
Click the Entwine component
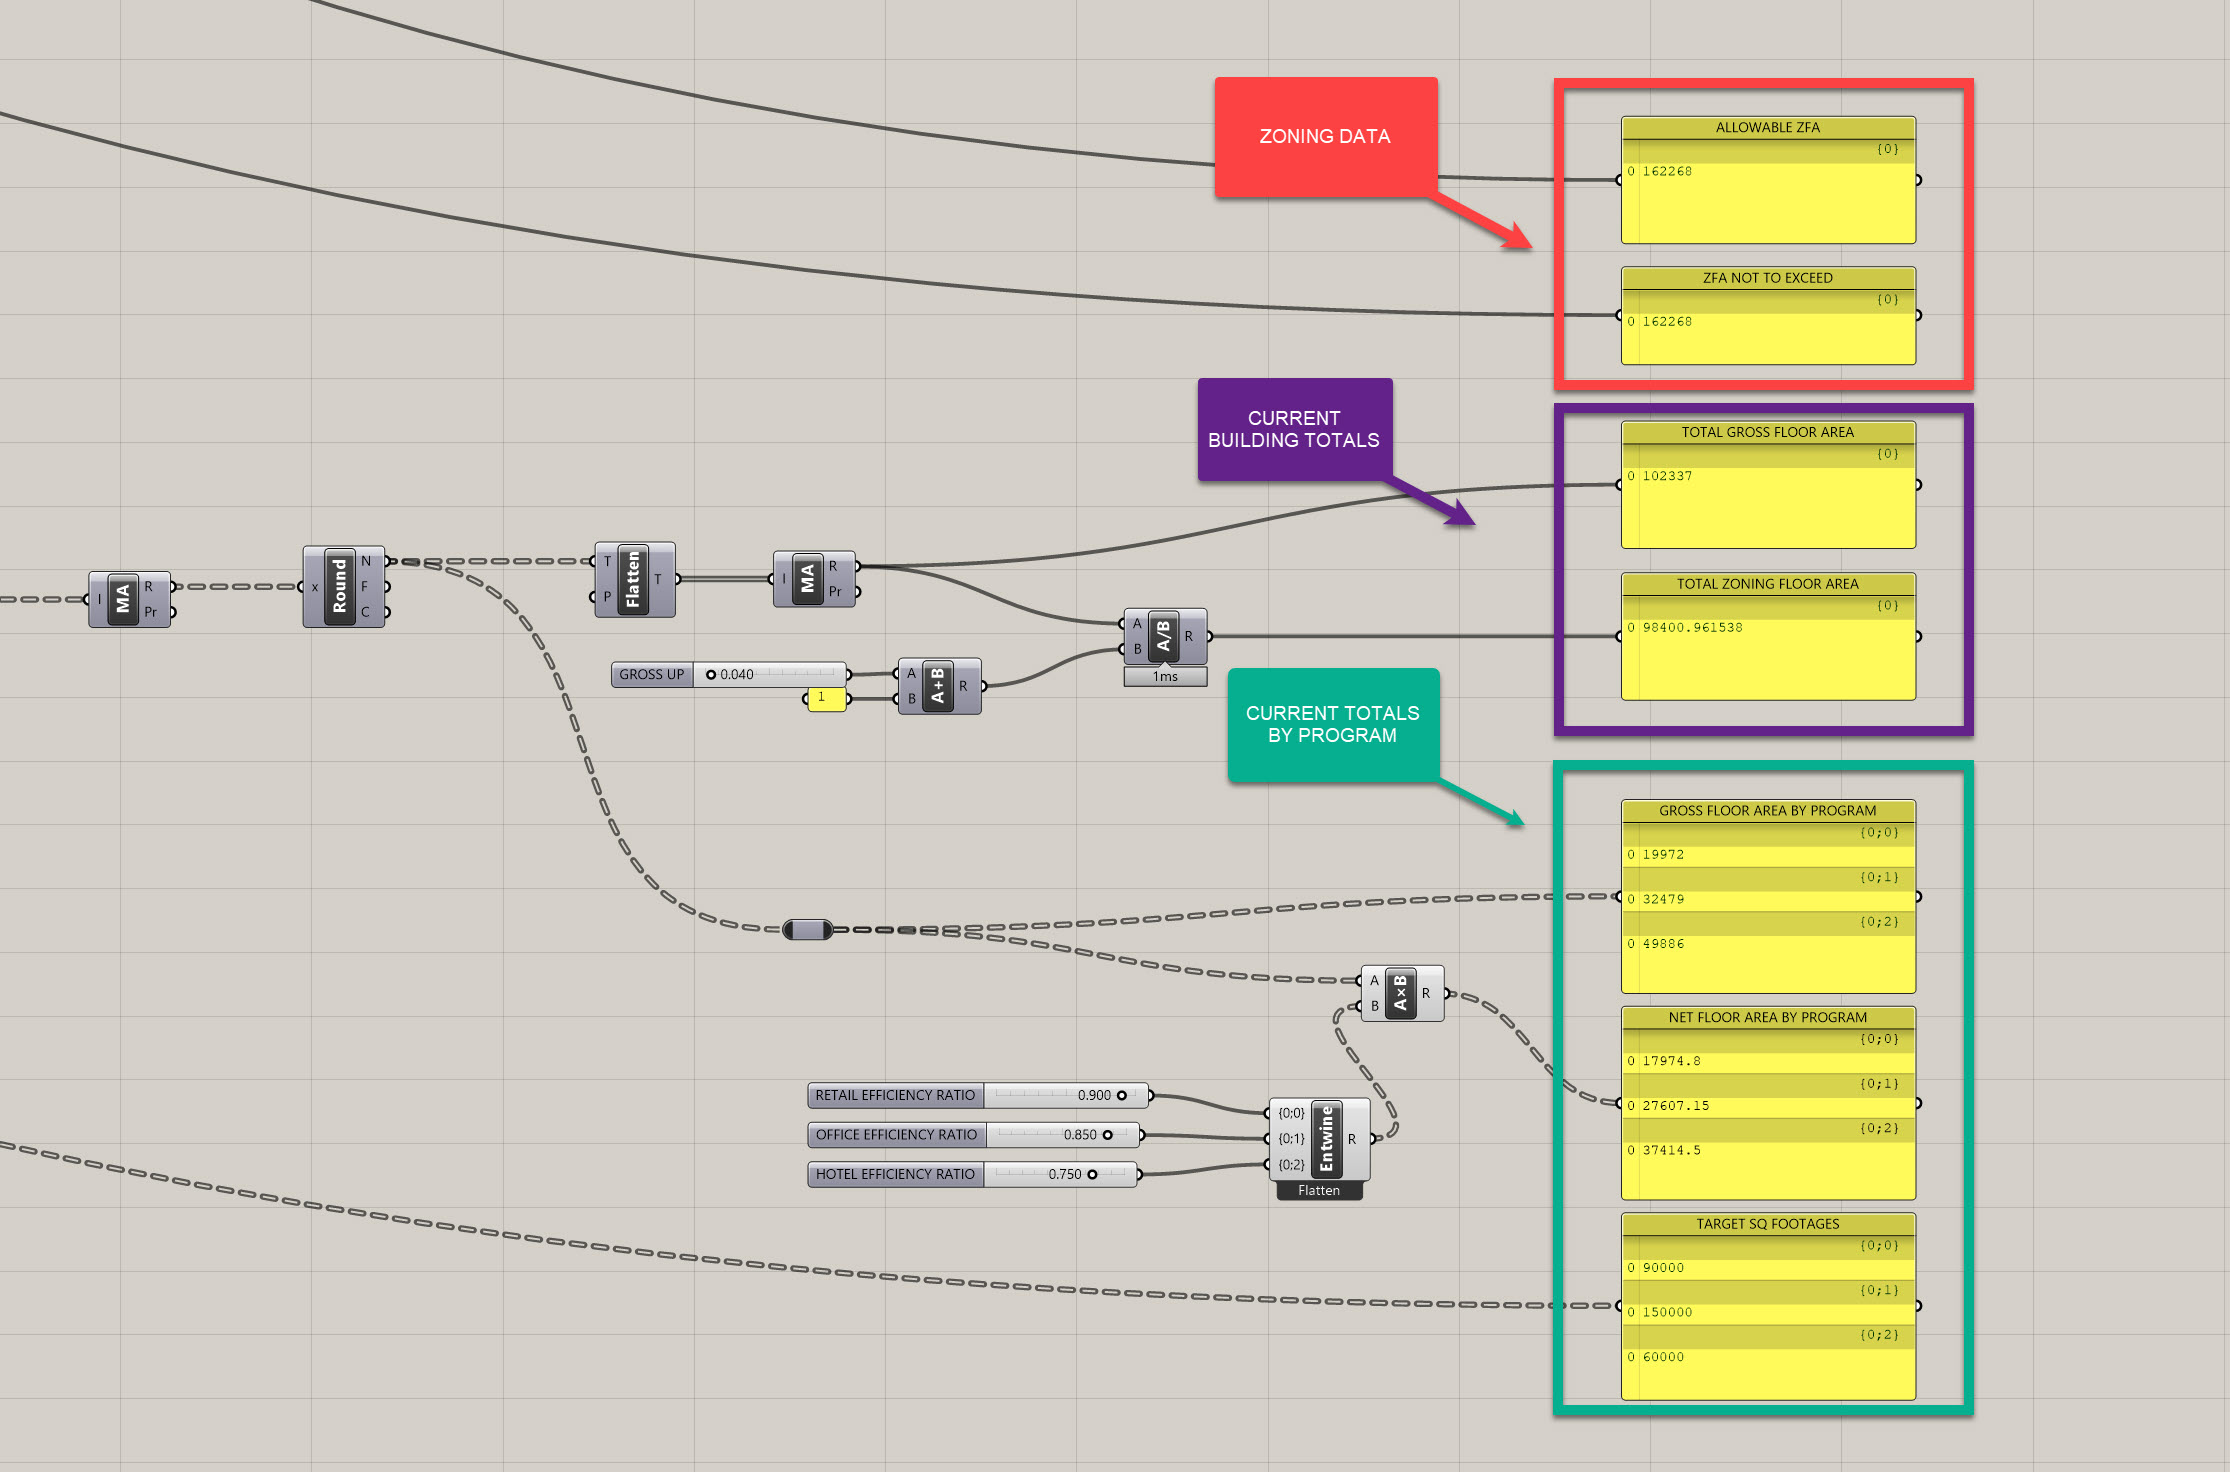pos(1326,1139)
